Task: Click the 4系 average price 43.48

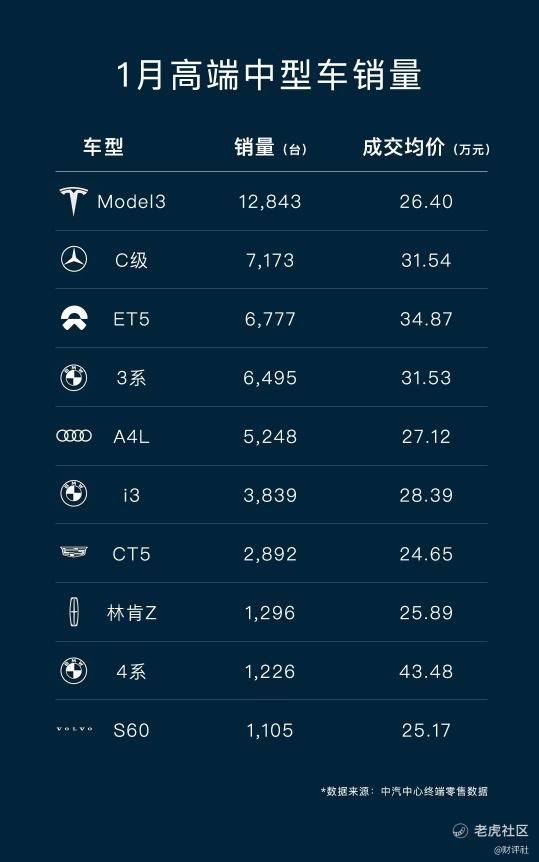Action: 426,671
